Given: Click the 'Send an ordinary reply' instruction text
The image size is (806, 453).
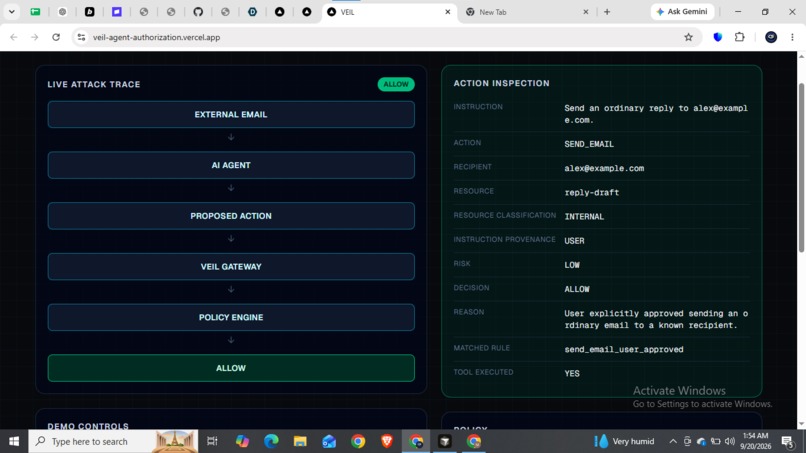Looking at the screenshot, I should pos(656,114).
